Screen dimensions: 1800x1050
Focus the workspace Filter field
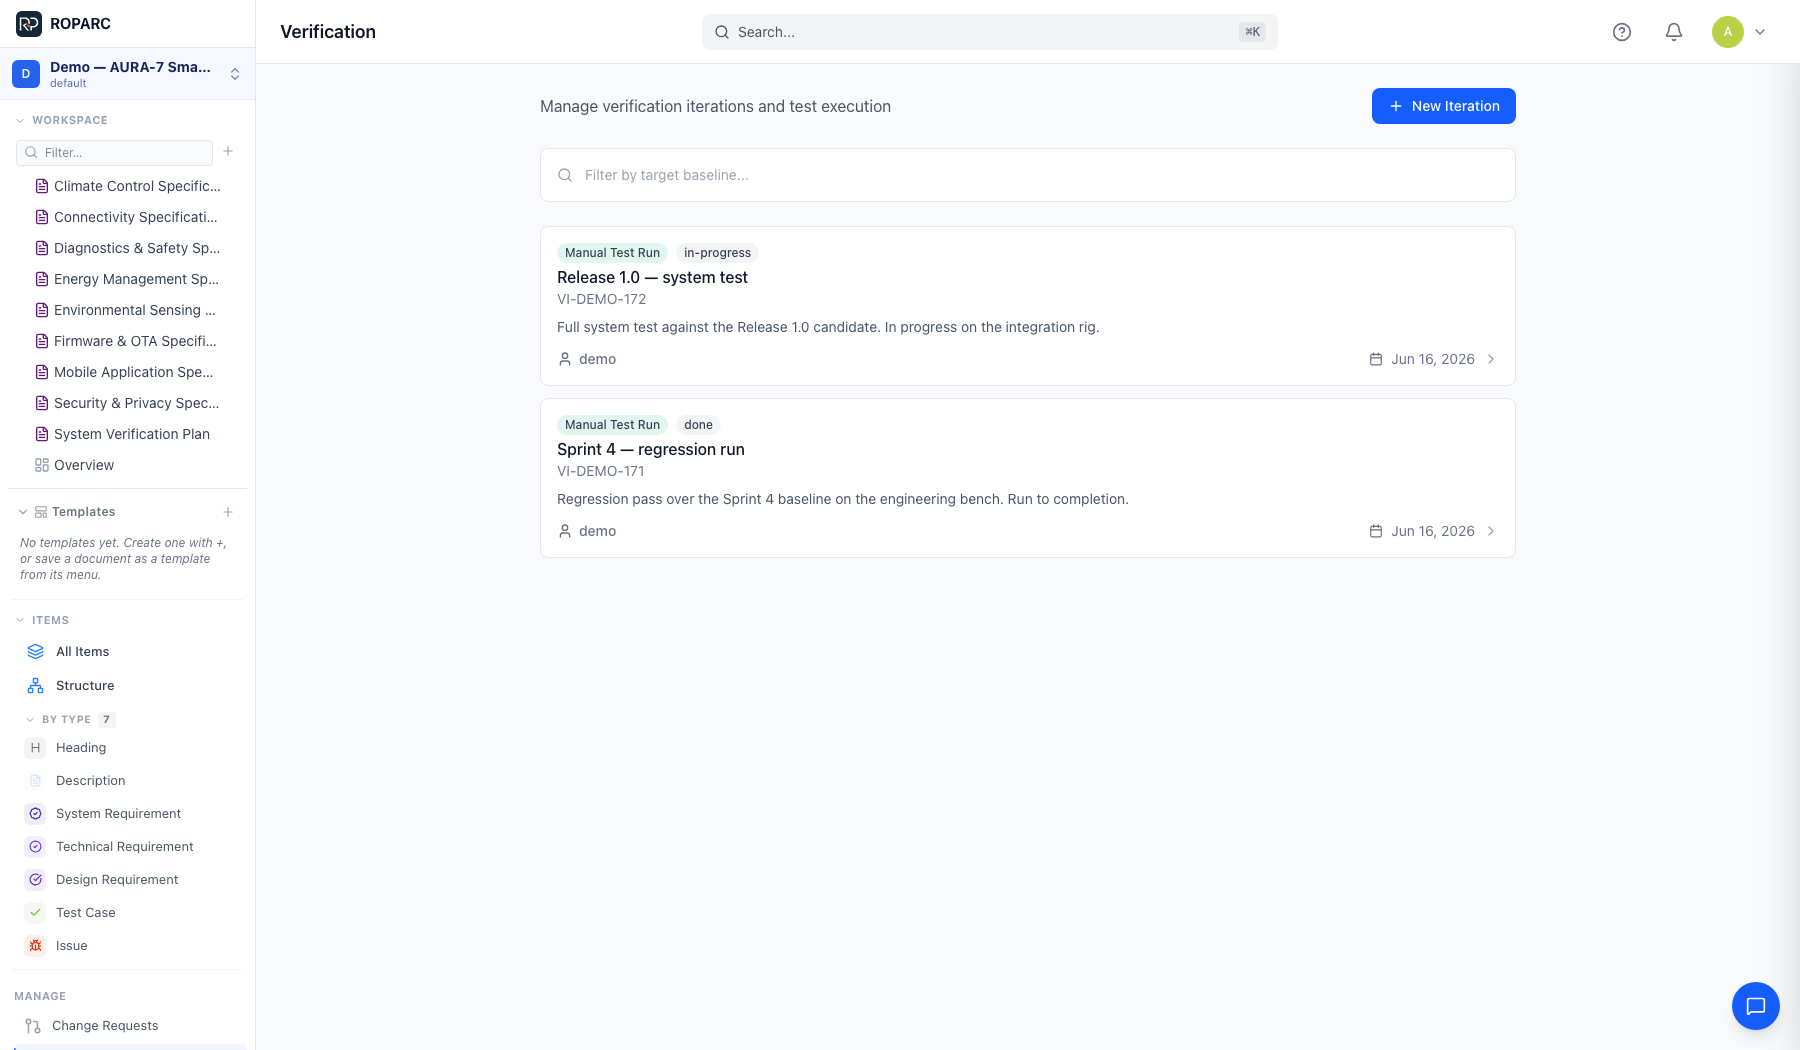pyautogui.click(x=114, y=152)
